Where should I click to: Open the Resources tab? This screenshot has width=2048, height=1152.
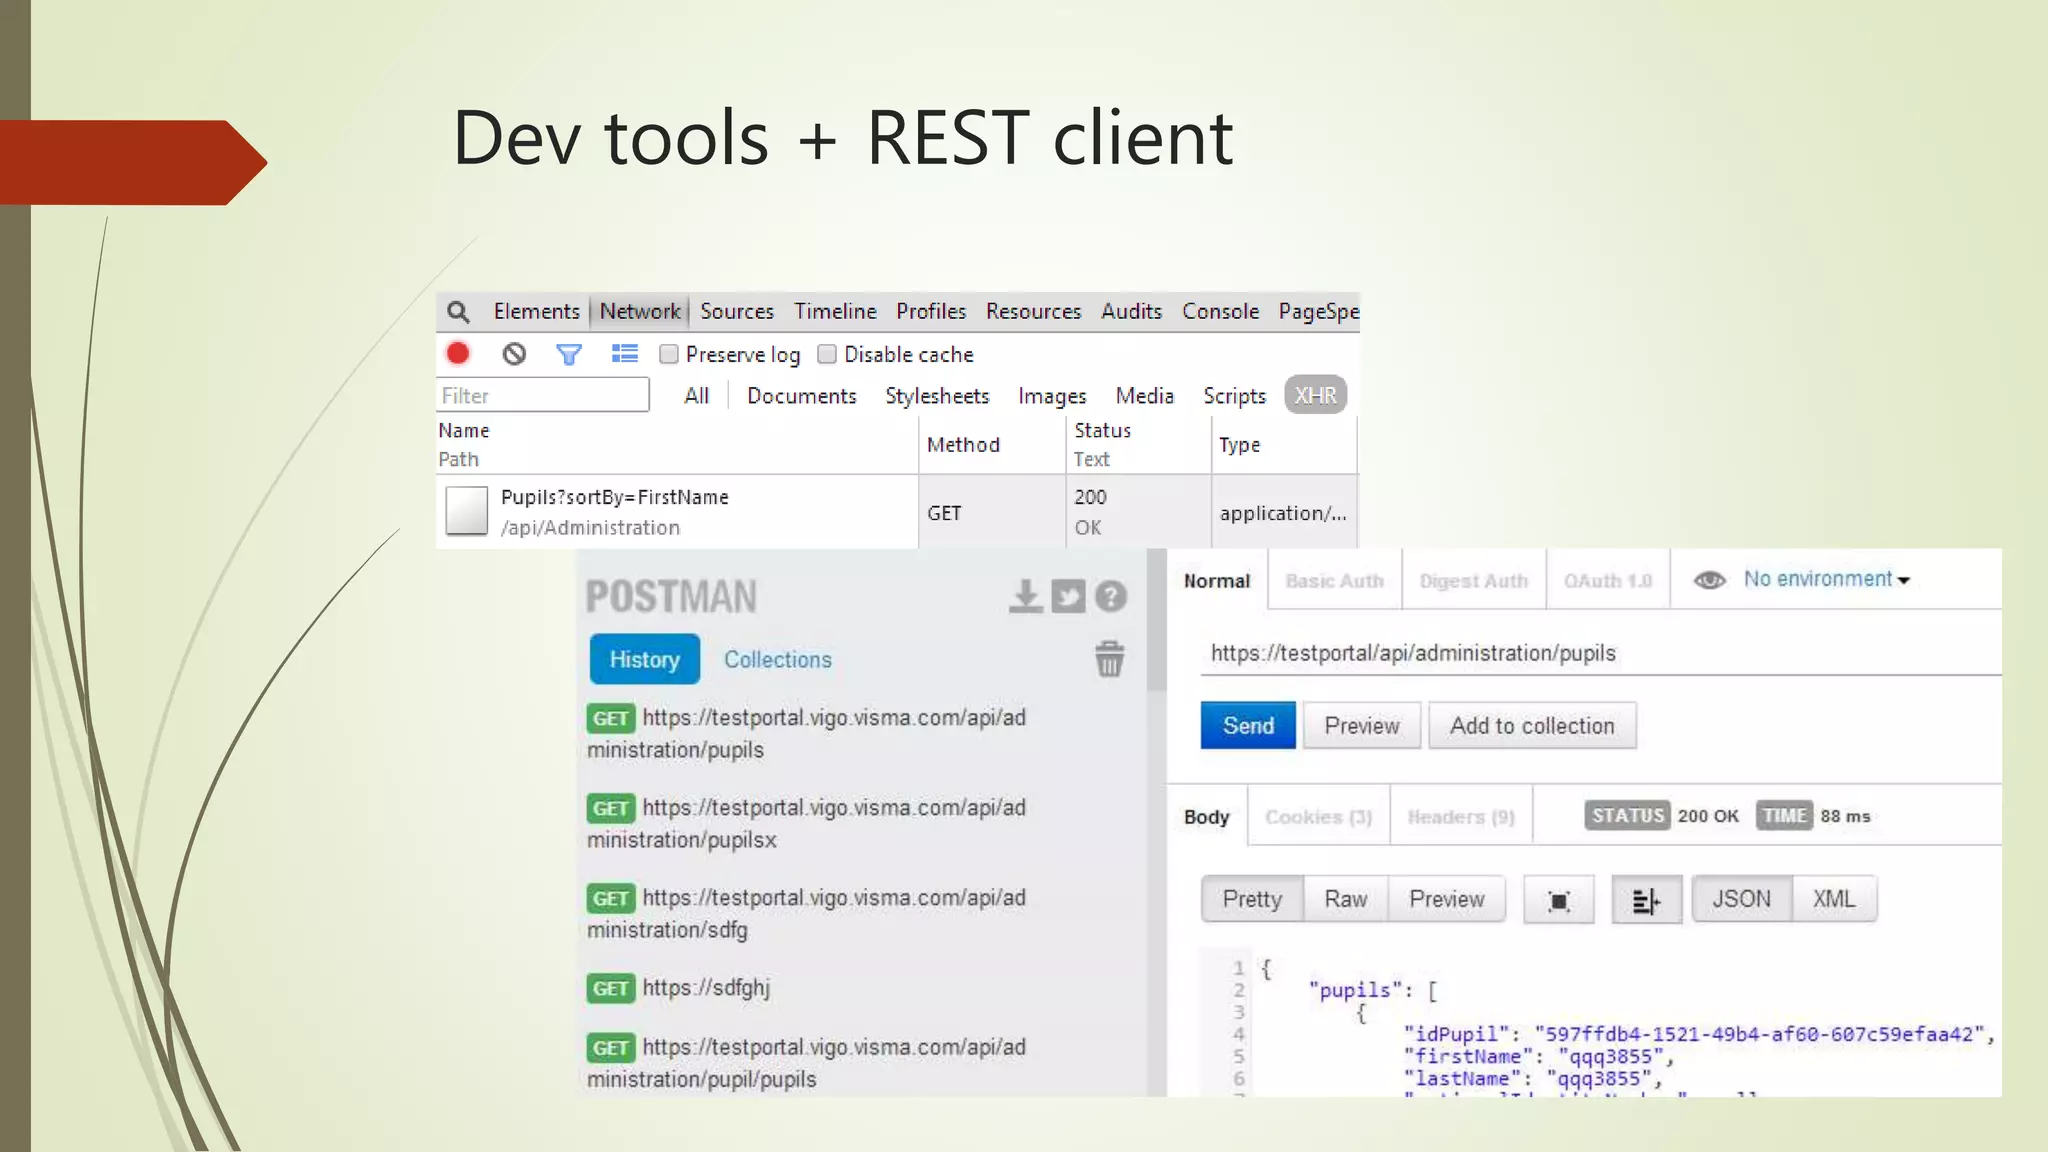pyautogui.click(x=1033, y=312)
